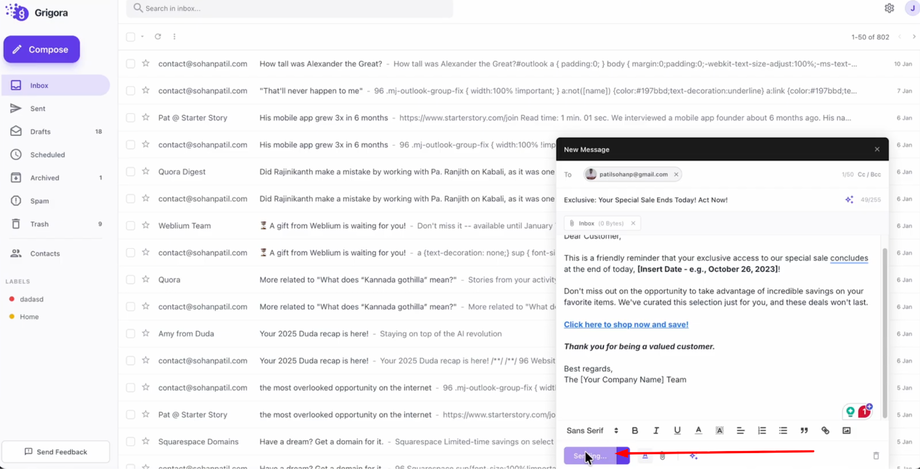Open the text color picker
920x469 pixels.
pos(698,430)
